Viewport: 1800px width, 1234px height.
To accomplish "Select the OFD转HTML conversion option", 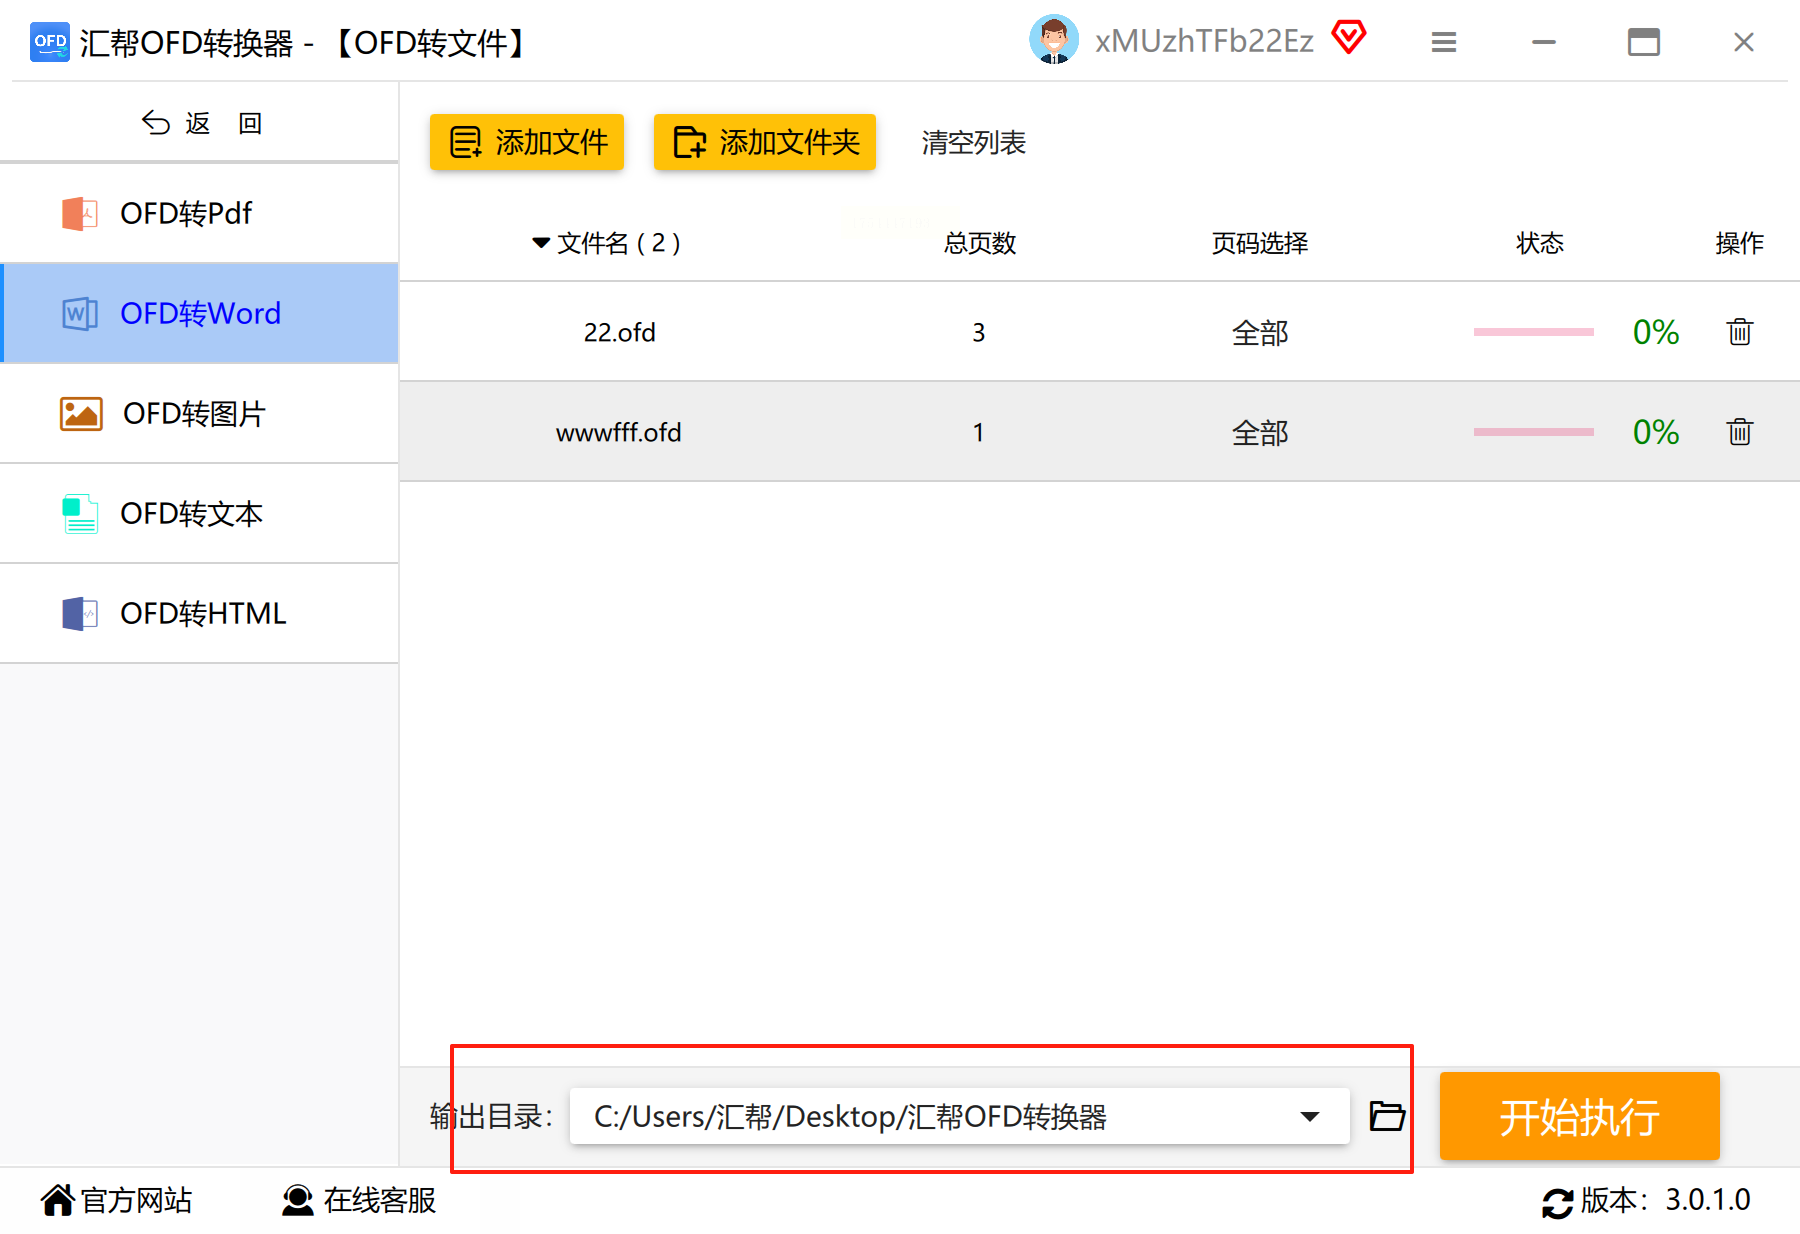I will click(200, 613).
